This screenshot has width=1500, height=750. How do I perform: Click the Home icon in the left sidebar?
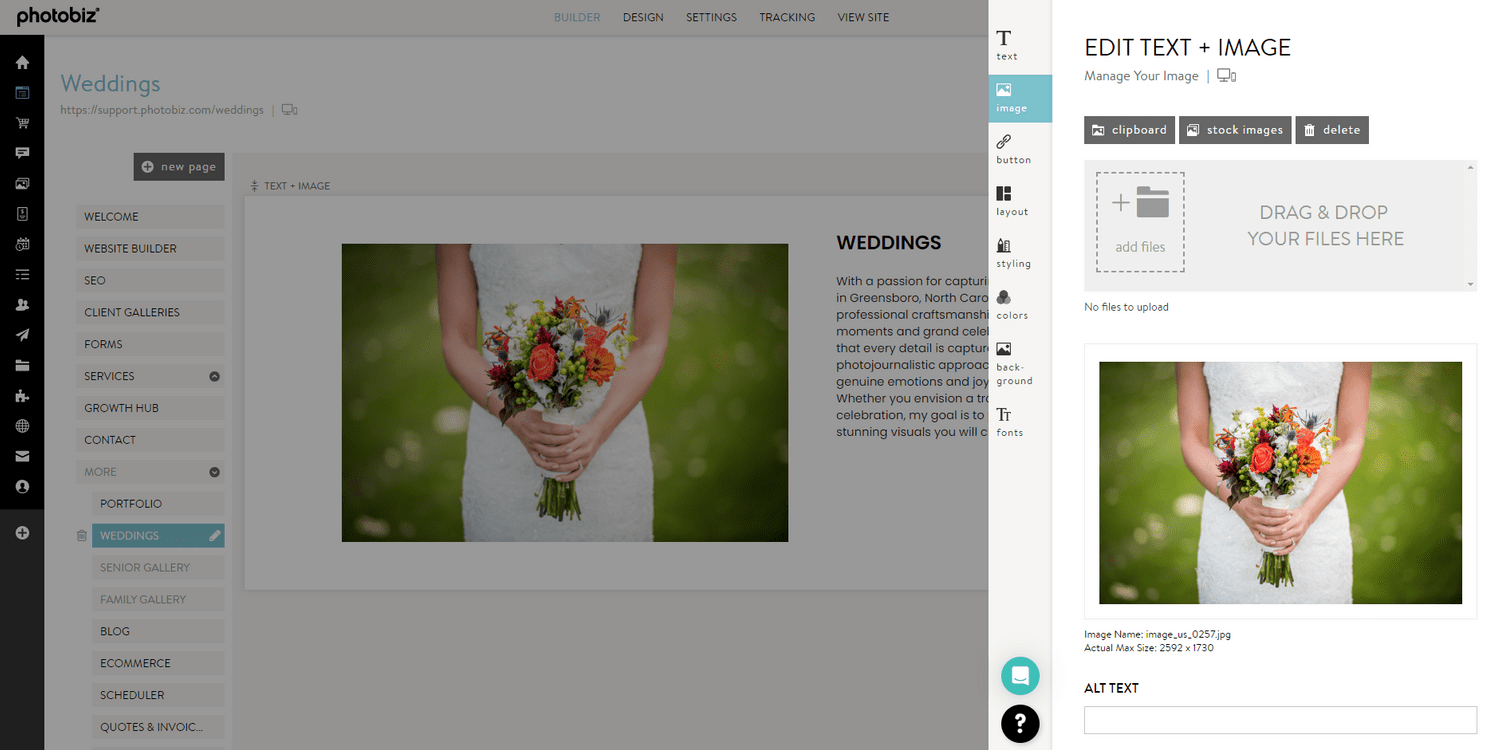coord(22,62)
